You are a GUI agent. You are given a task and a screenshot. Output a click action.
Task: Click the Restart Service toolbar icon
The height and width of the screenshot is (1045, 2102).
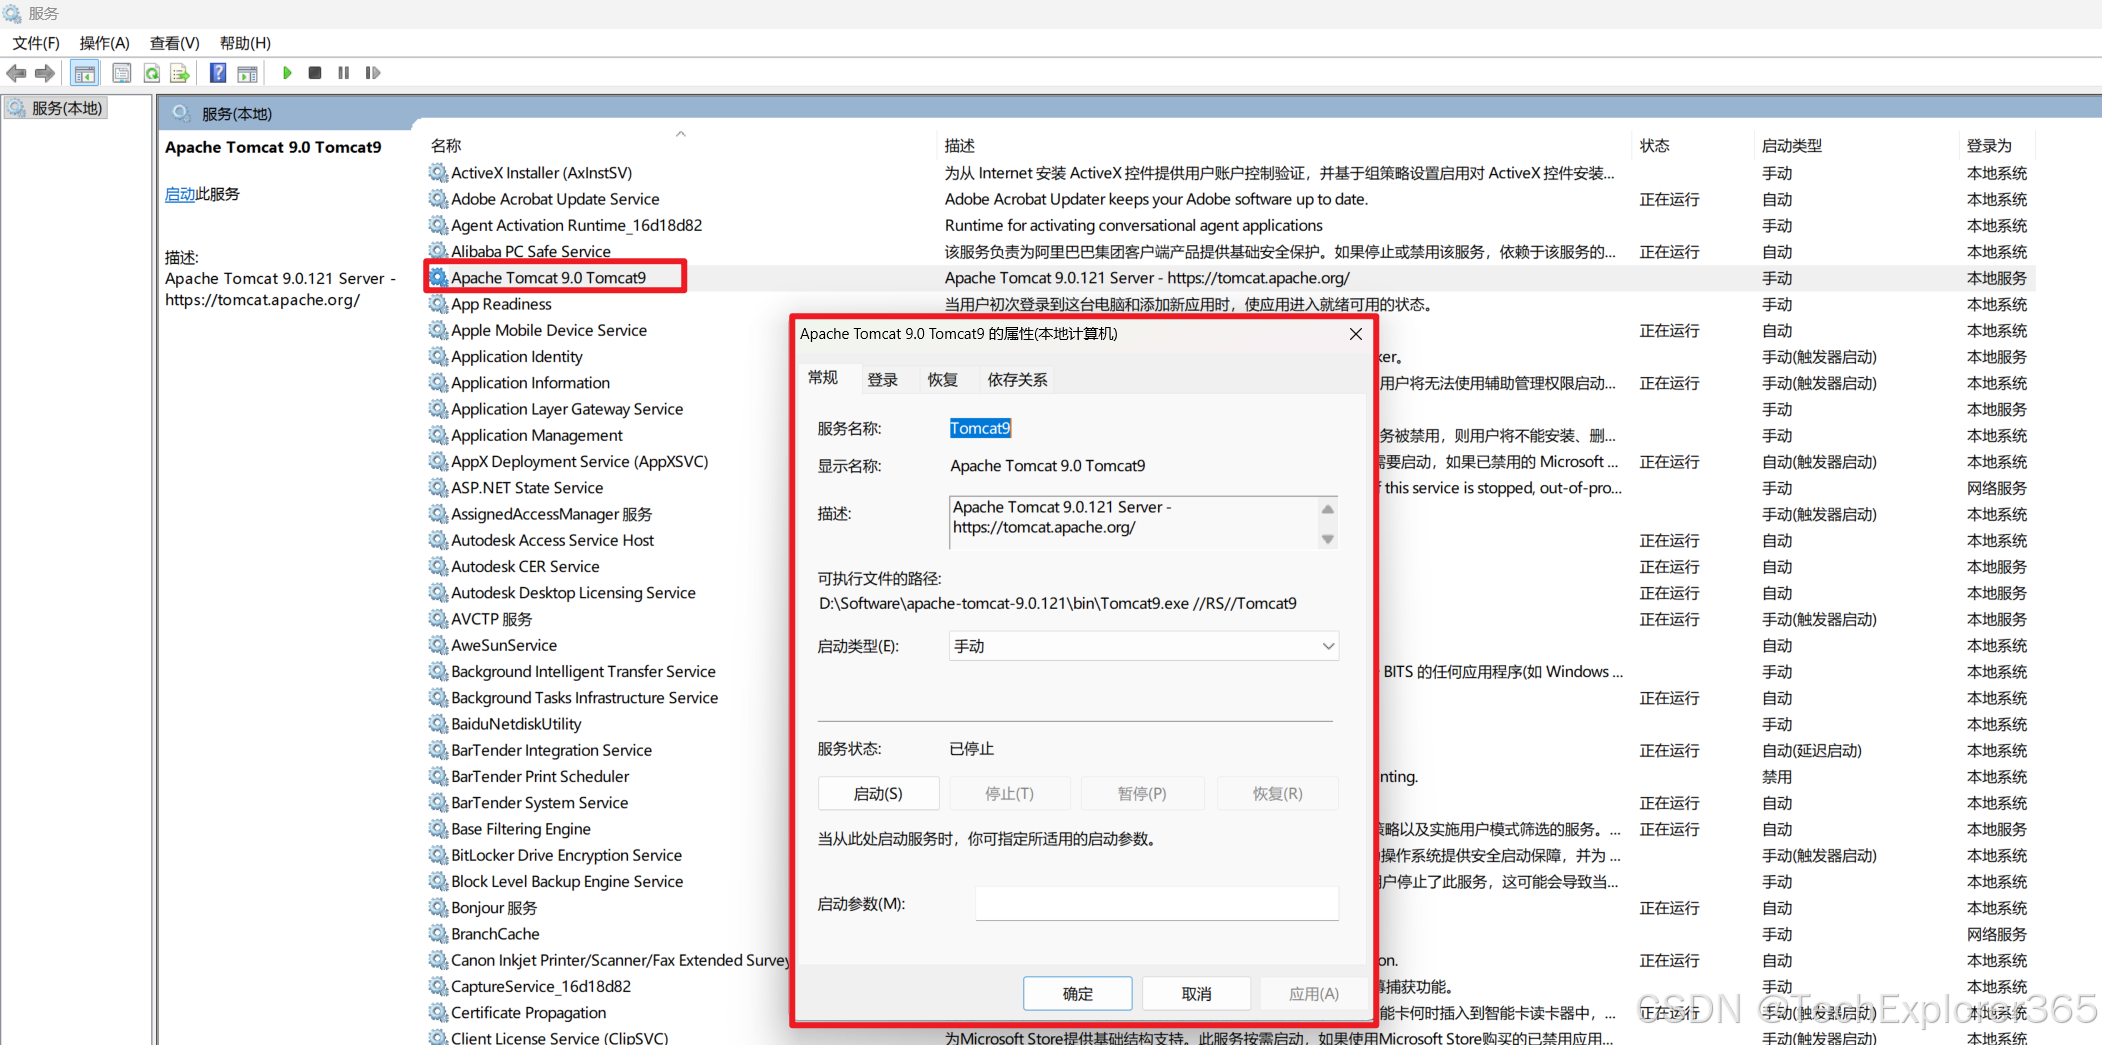tap(373, 73)
